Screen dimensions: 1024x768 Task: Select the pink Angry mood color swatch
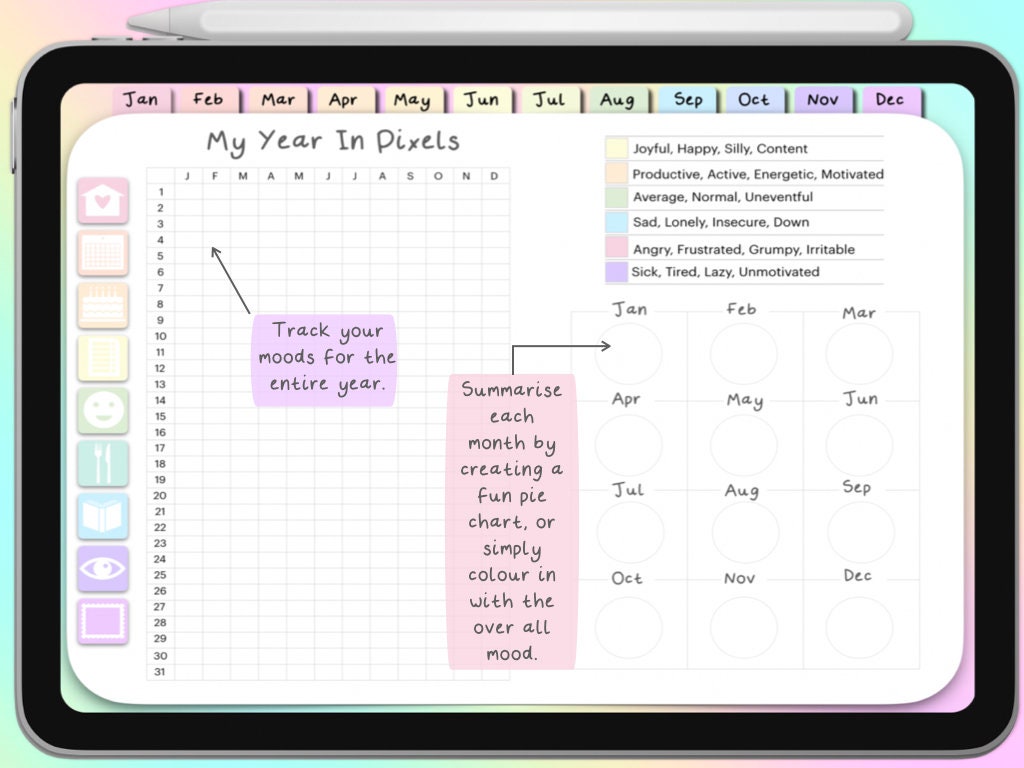[x=617, y=247]
